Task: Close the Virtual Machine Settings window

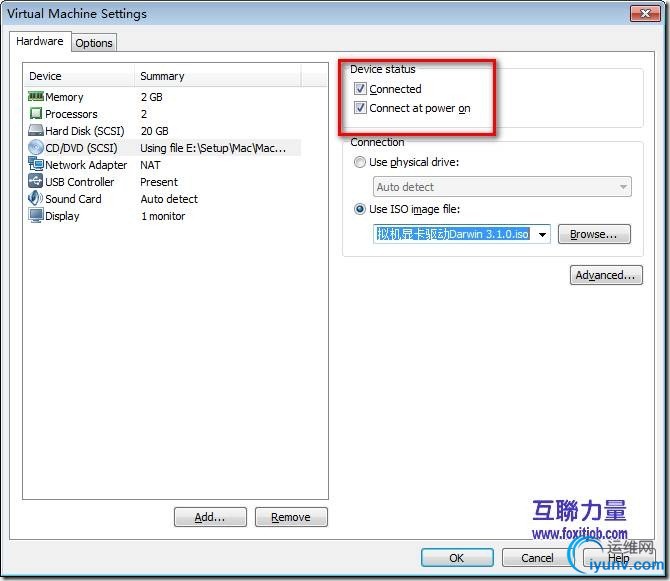Action: pyautogui.click(x=645, y=13)
